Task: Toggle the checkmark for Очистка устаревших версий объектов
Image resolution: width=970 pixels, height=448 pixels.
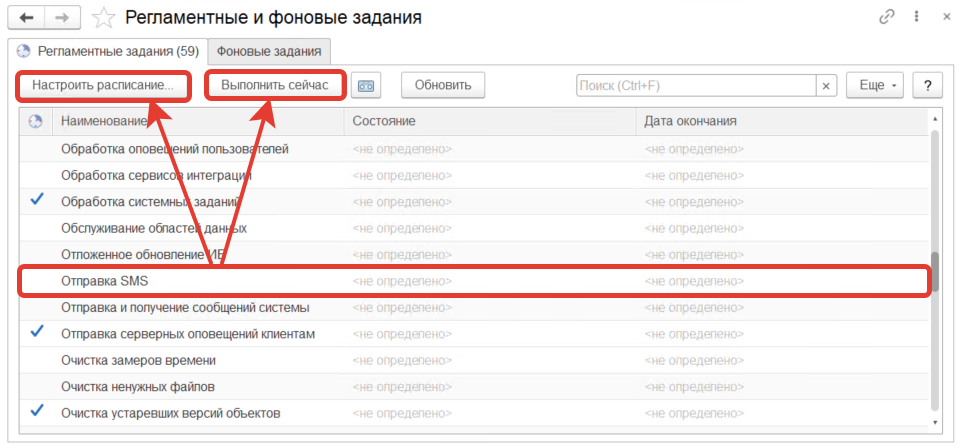Action: coord(37,410)
